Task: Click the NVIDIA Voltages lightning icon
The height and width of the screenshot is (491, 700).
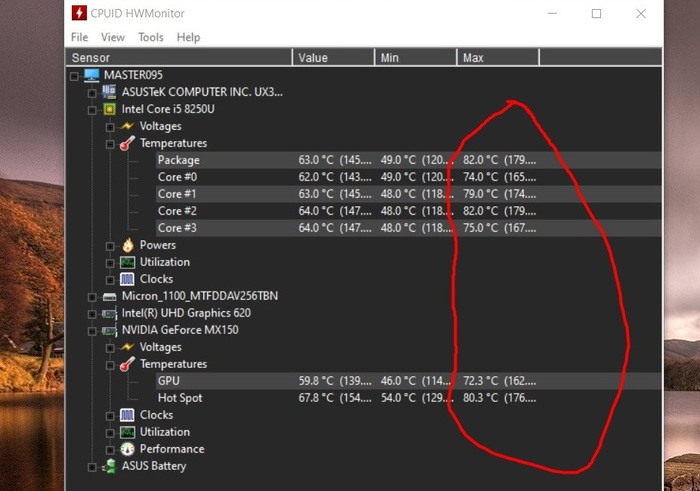Action: click(127, 347)
